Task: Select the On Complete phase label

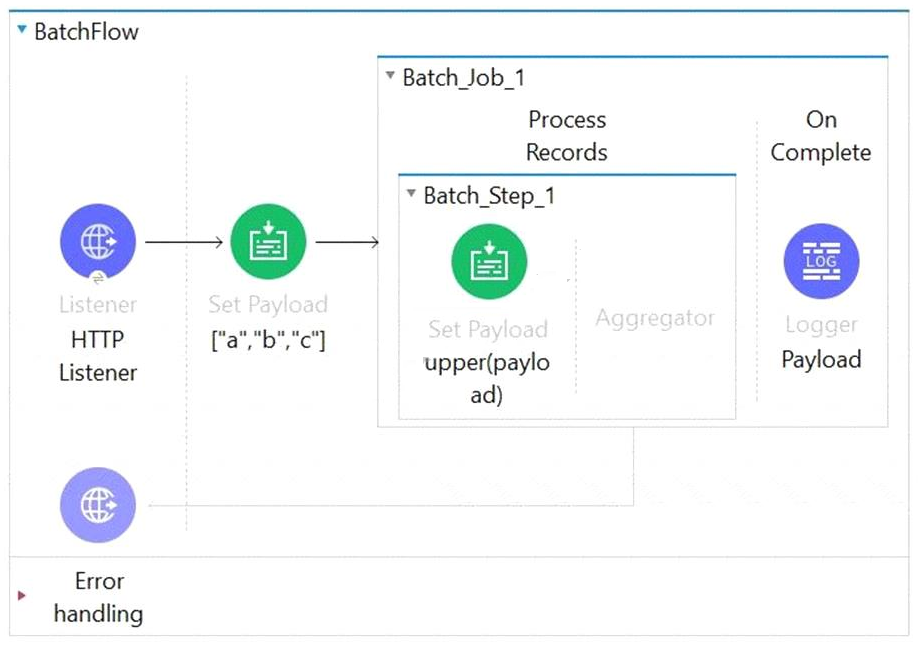Action: [821, 136]
